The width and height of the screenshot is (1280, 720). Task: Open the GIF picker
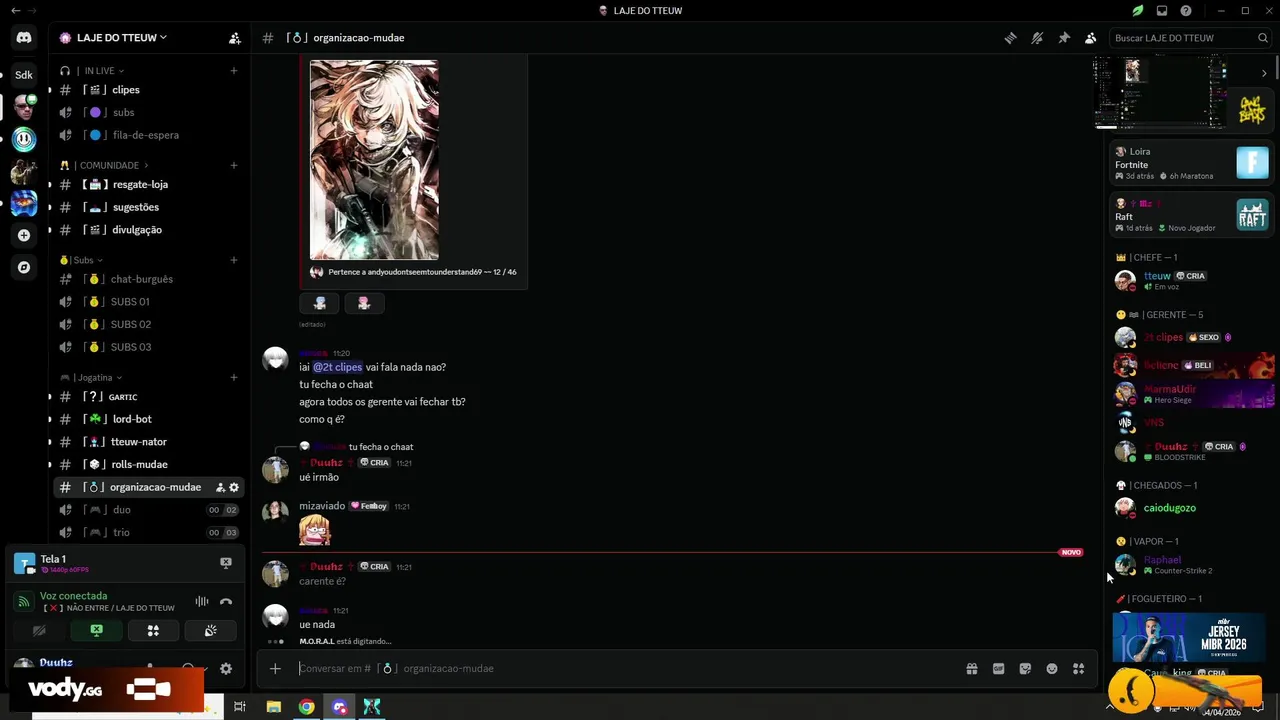click(998, 668)
